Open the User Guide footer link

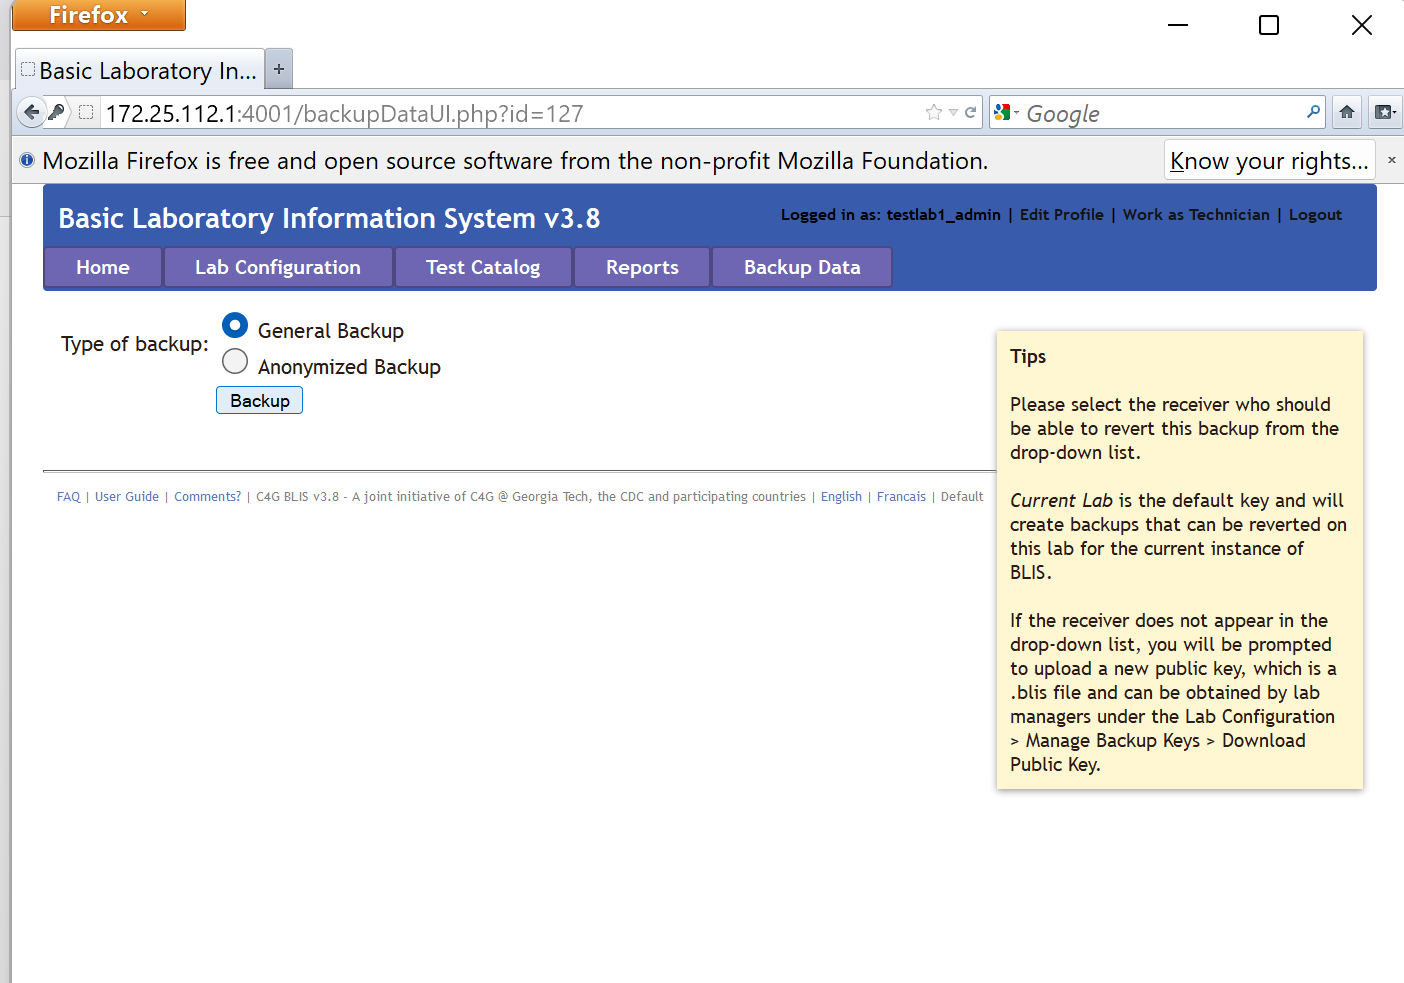point(127,496)
